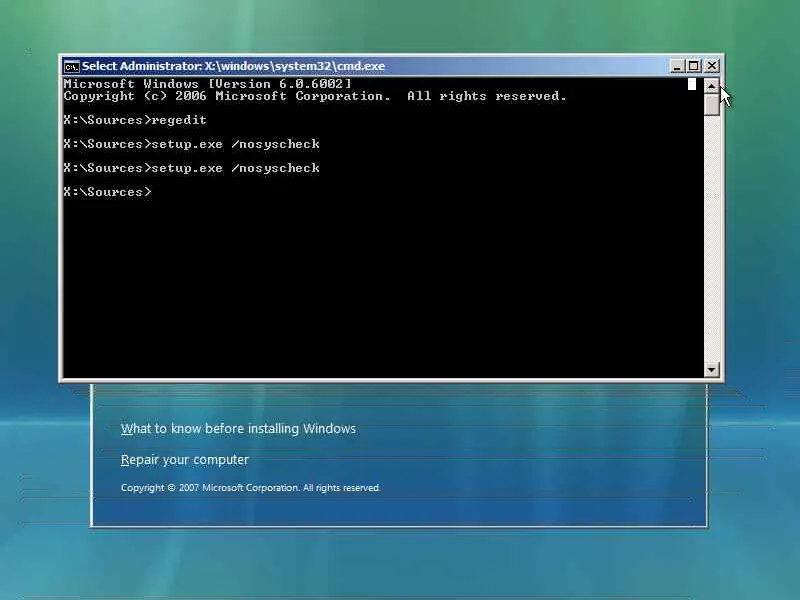This screenshot has height=600, width=800.
Task: Click the scrollbar up arrow in cmd
Action: [x=711, y=86]
